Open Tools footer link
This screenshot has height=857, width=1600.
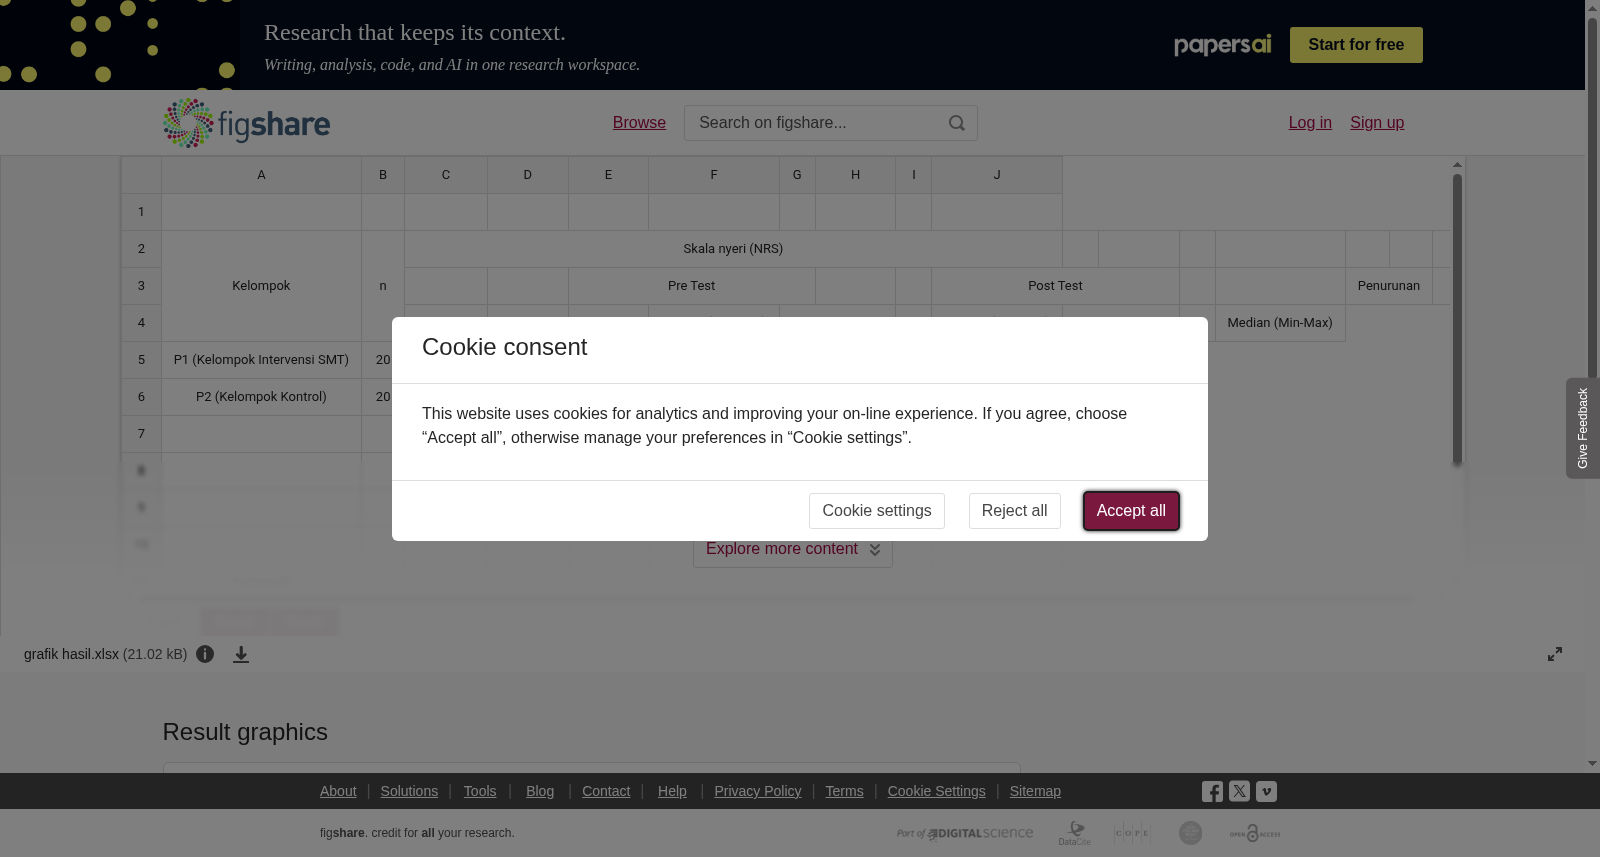480,791
